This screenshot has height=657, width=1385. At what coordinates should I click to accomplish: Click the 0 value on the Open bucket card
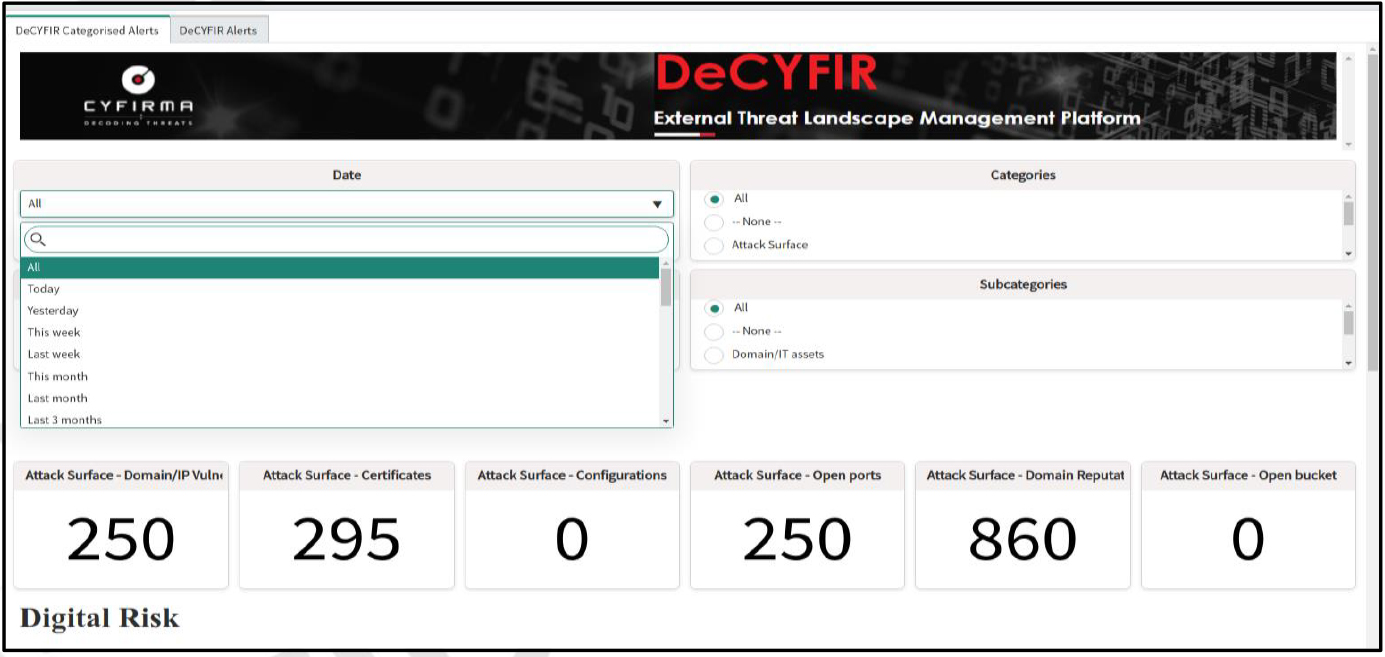[1248, 540]
